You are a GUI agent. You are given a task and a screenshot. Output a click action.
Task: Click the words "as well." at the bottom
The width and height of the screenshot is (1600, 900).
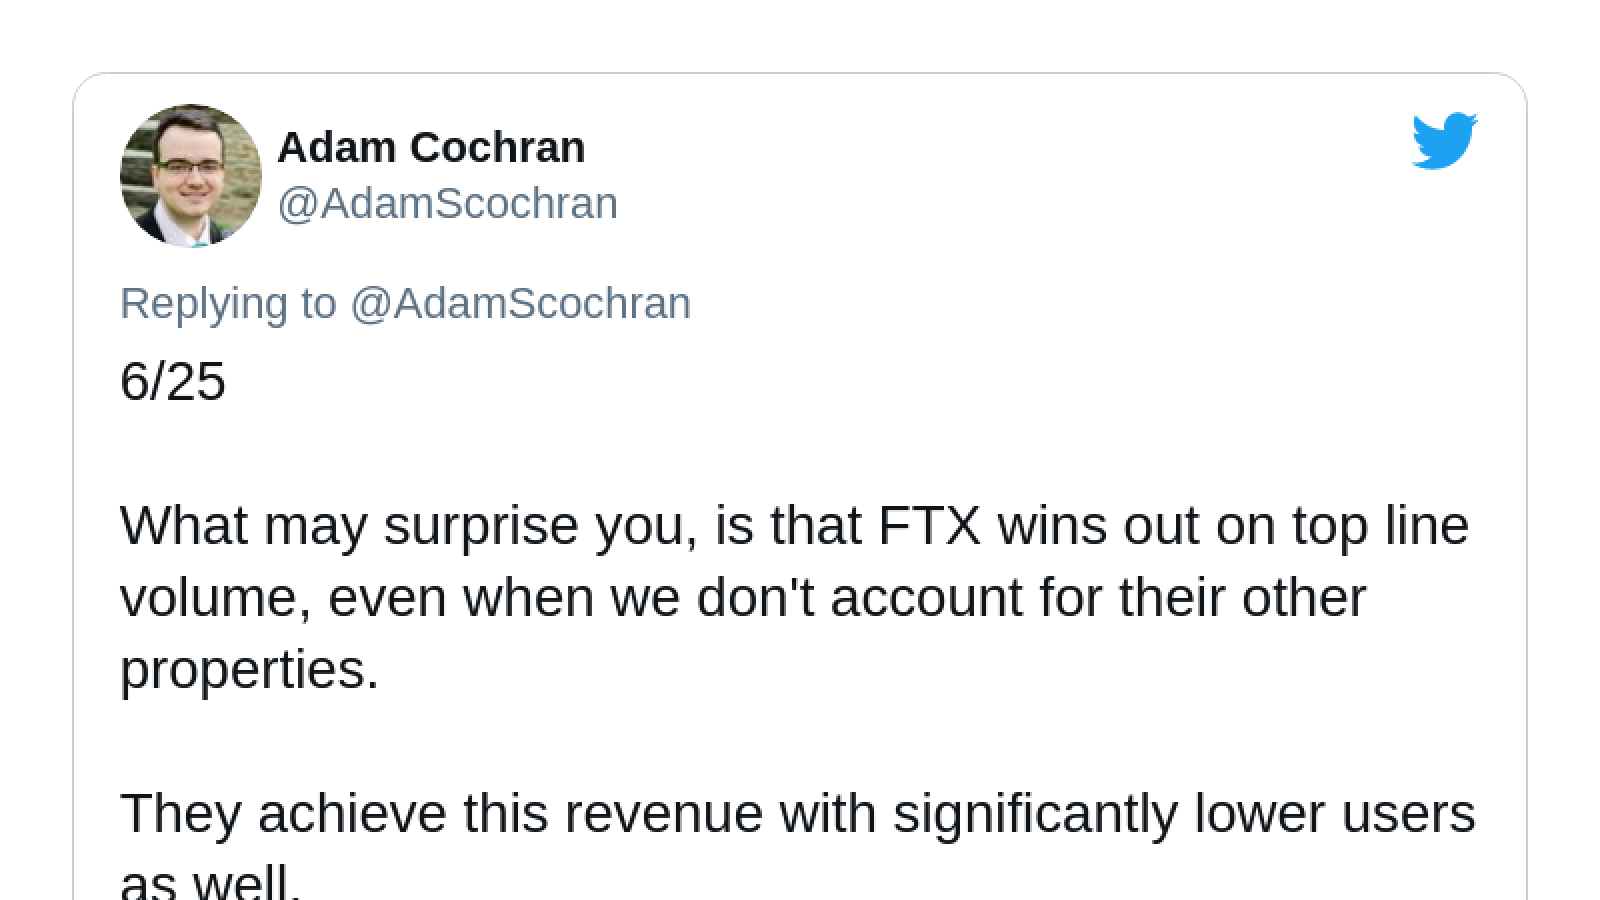click(x=210, y=882)
